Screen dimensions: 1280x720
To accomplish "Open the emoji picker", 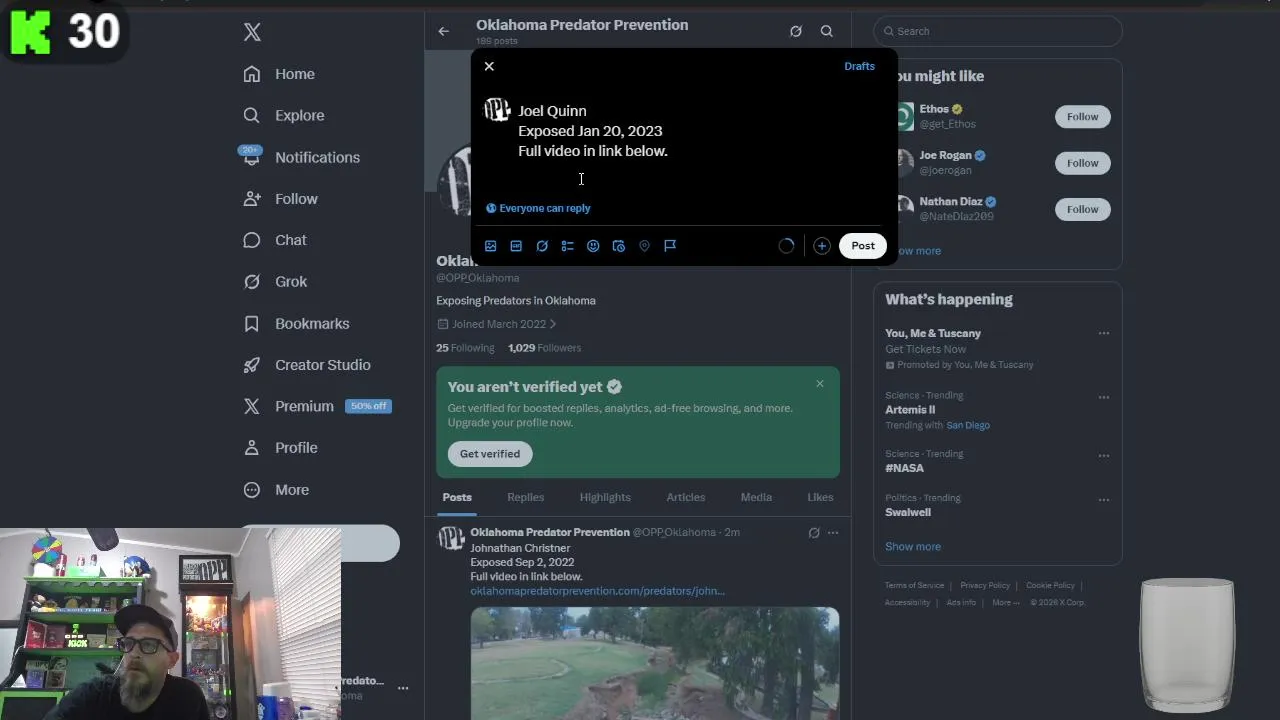I will 593,246.
